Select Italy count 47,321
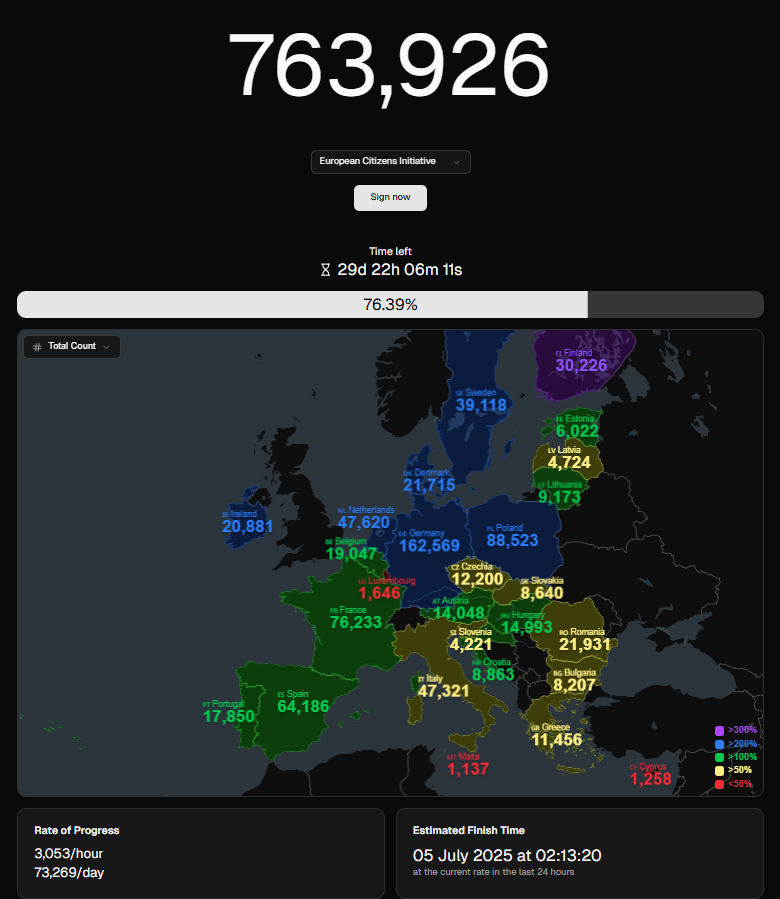This screenshot has width=780, height=899. 443,691
